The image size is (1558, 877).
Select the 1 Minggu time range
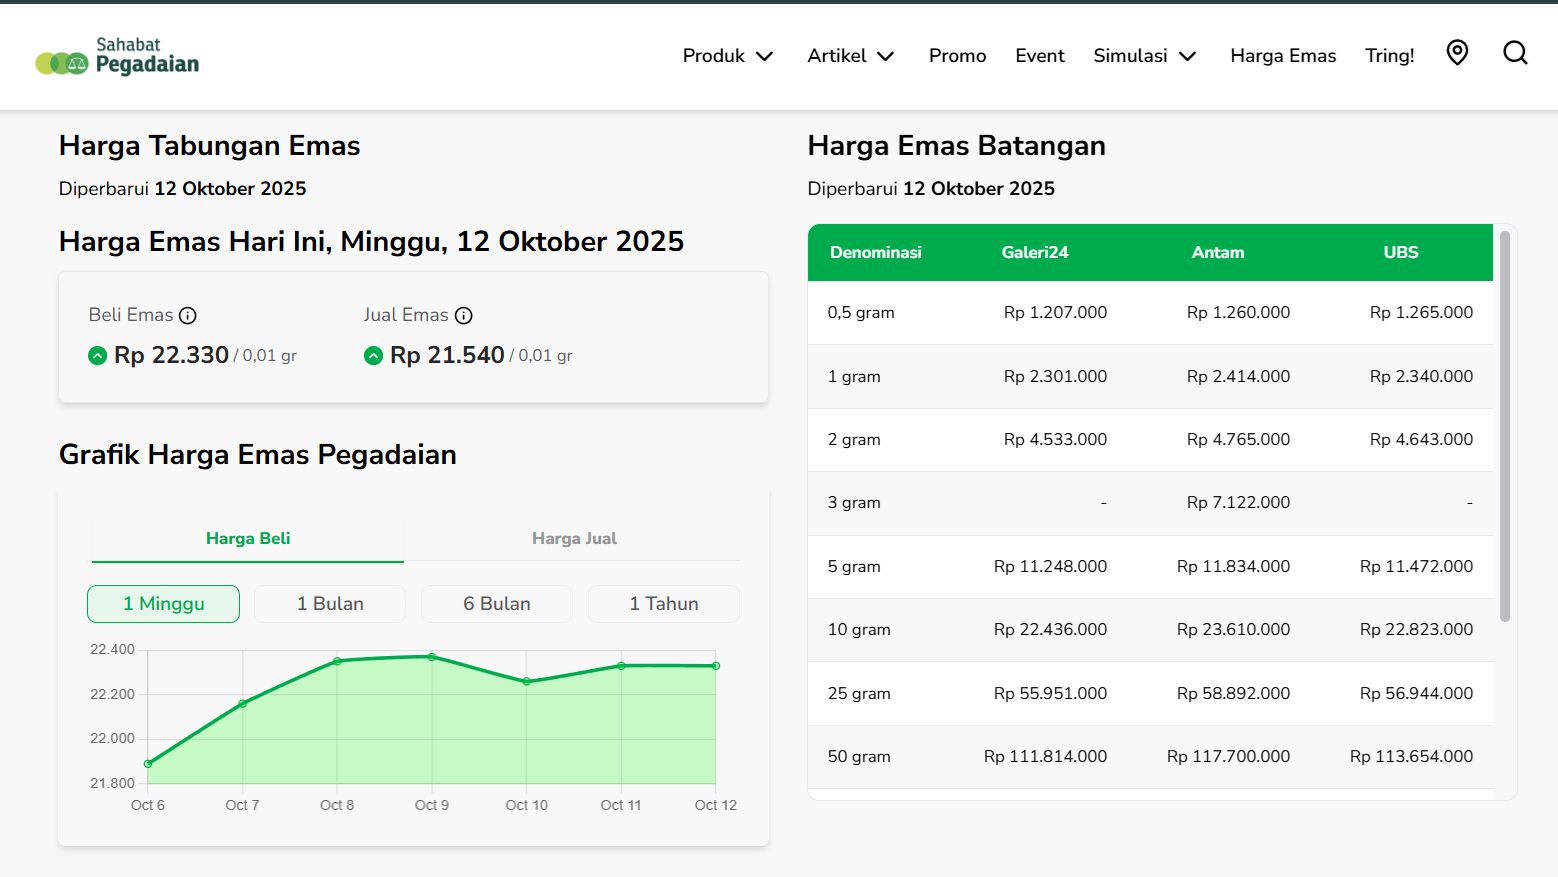pyautogui.click(x=163, y=604)
